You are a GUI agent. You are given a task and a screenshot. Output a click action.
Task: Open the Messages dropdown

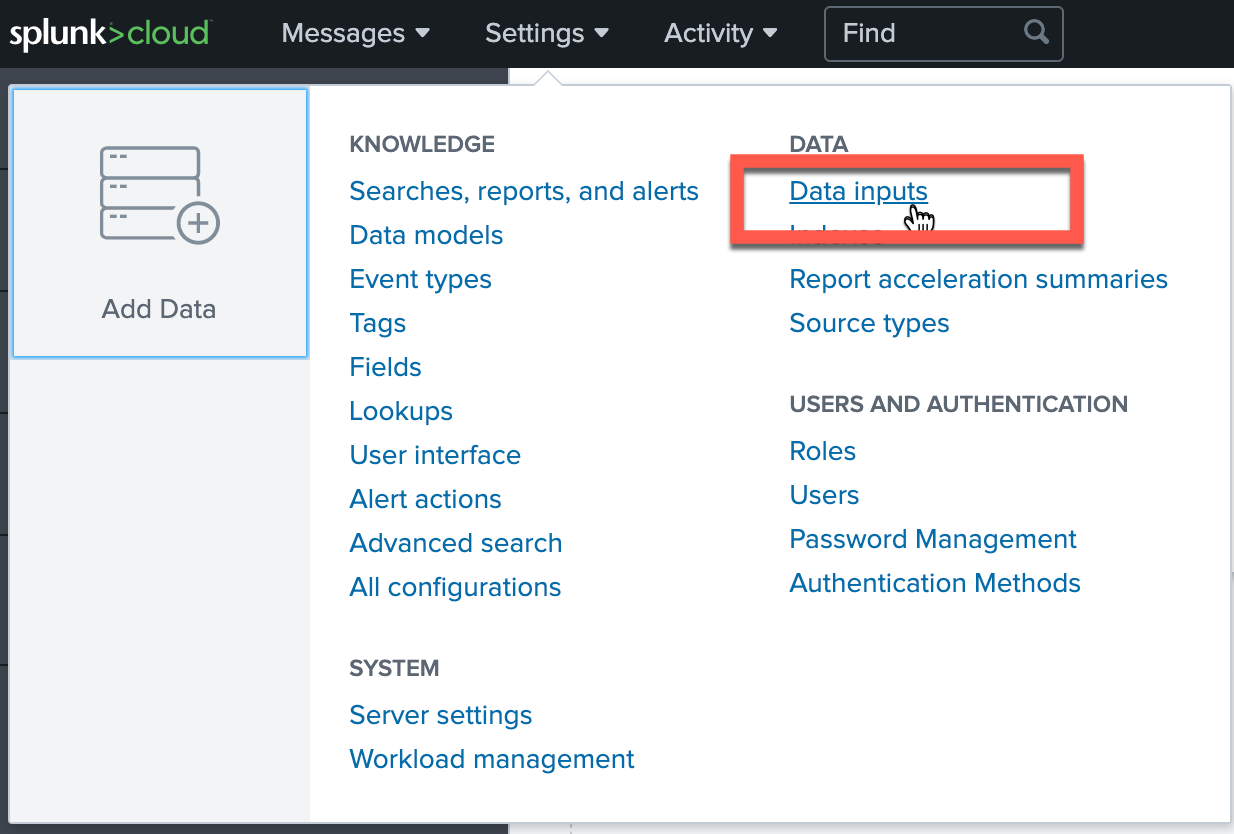[355, 33]
